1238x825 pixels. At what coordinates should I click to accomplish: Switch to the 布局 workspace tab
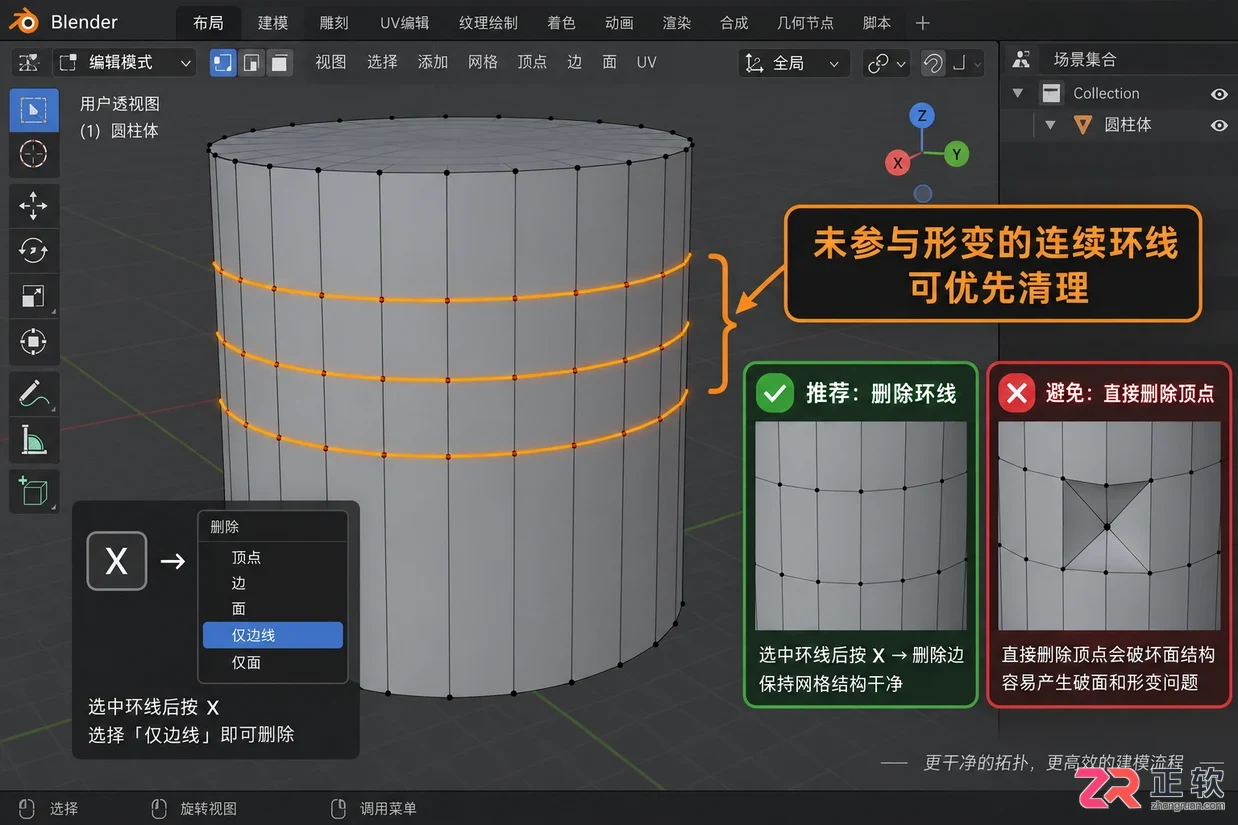pos(208,22)
